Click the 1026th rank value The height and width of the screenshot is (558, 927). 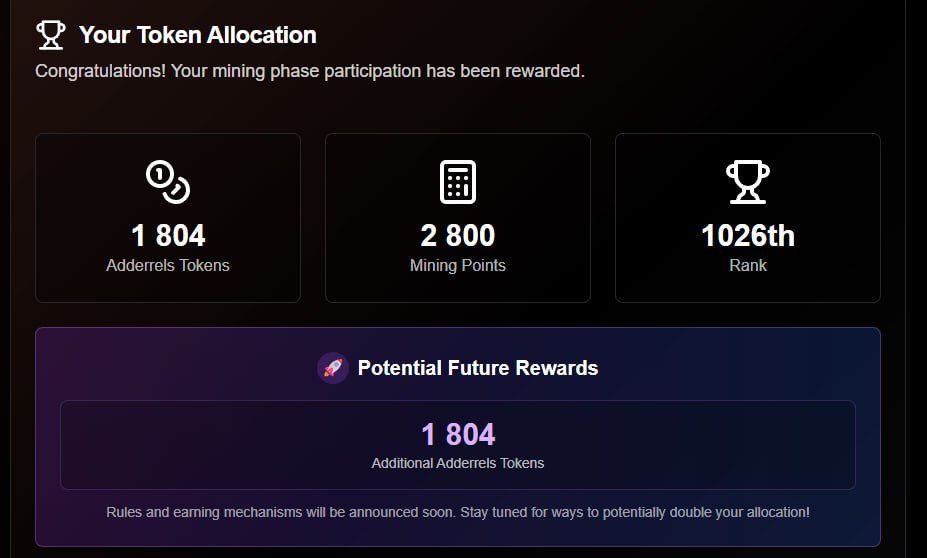tap(748, 235)
